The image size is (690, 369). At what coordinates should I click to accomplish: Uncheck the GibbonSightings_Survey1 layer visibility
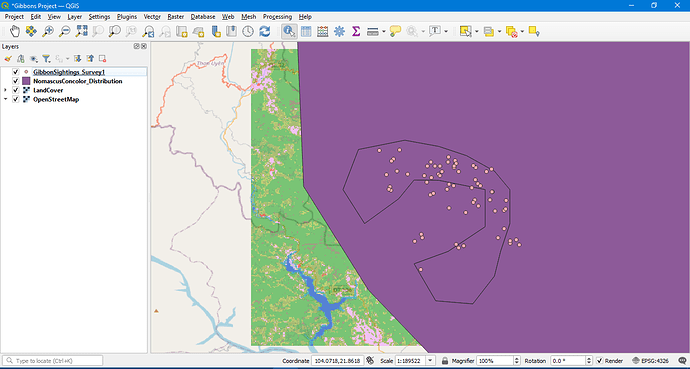[16, 72]
